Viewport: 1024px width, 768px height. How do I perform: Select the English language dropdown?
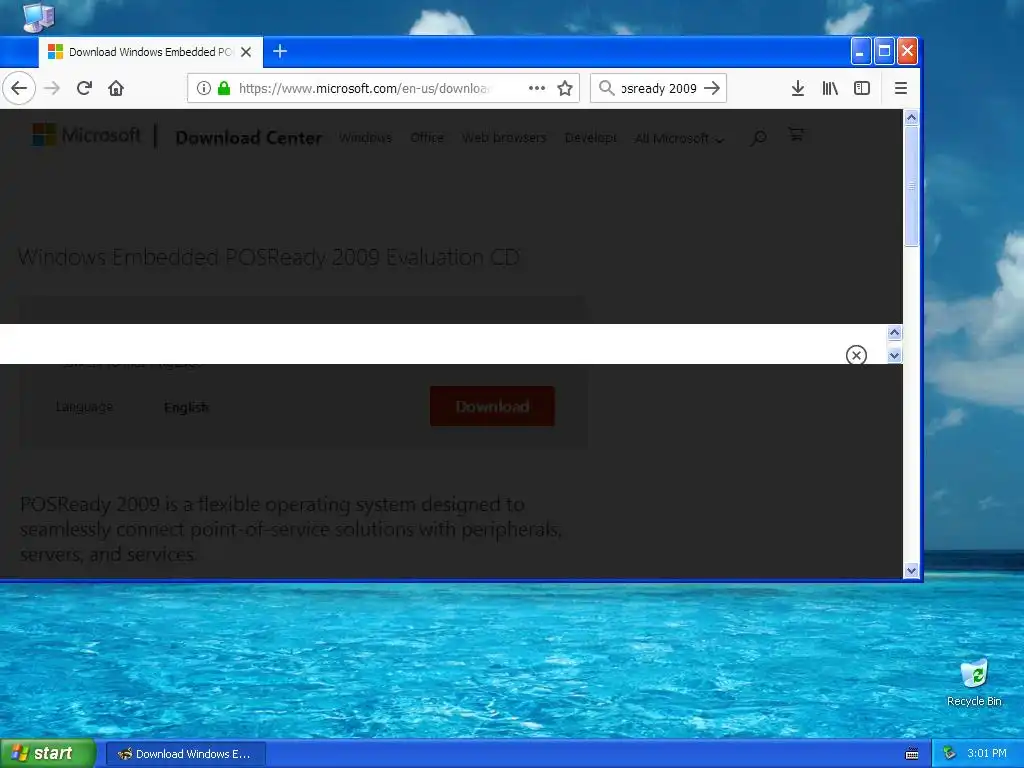click(187, 408)
